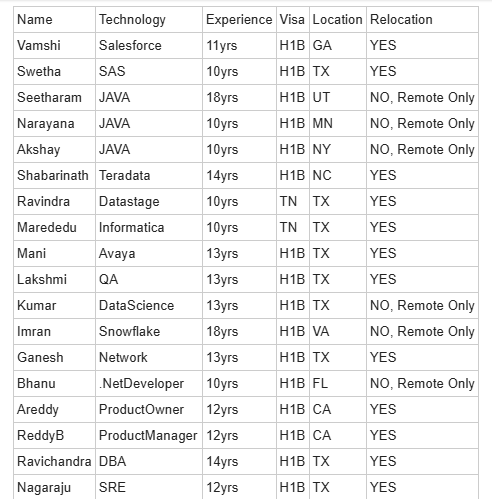Screen dimensions: 492x499
Task: Select the ProductManager cell in ReddyB's row
Action: tap(149, 436)
